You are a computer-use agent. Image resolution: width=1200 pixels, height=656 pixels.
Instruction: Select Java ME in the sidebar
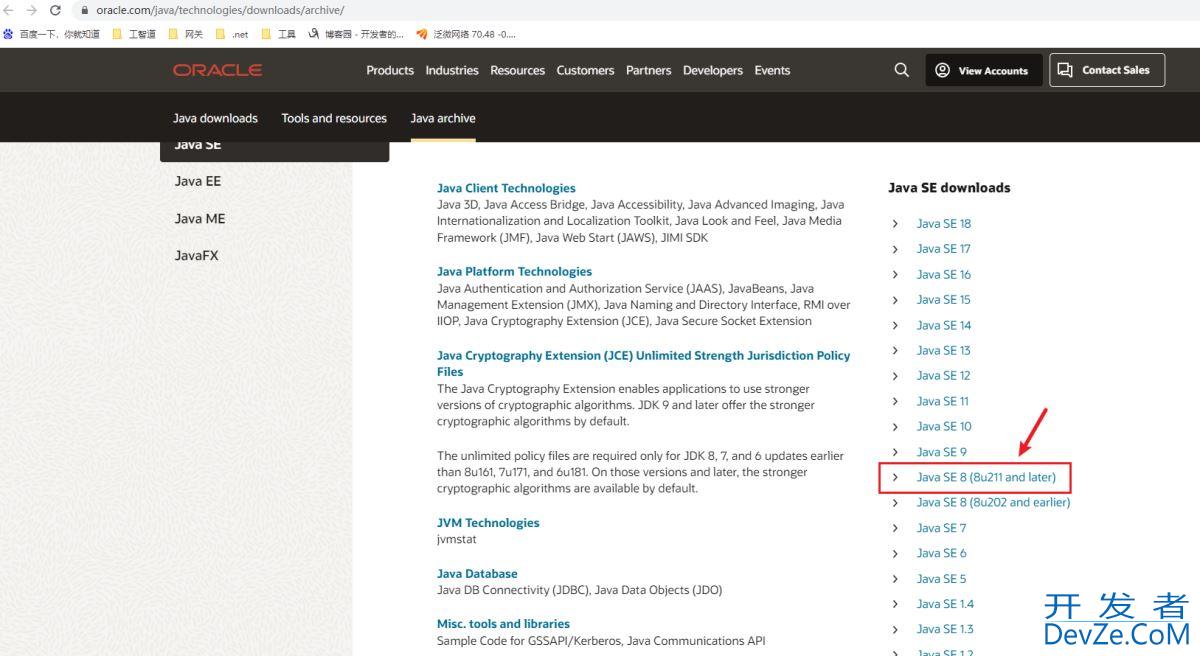pyautogui.click(x=200, y=218)
